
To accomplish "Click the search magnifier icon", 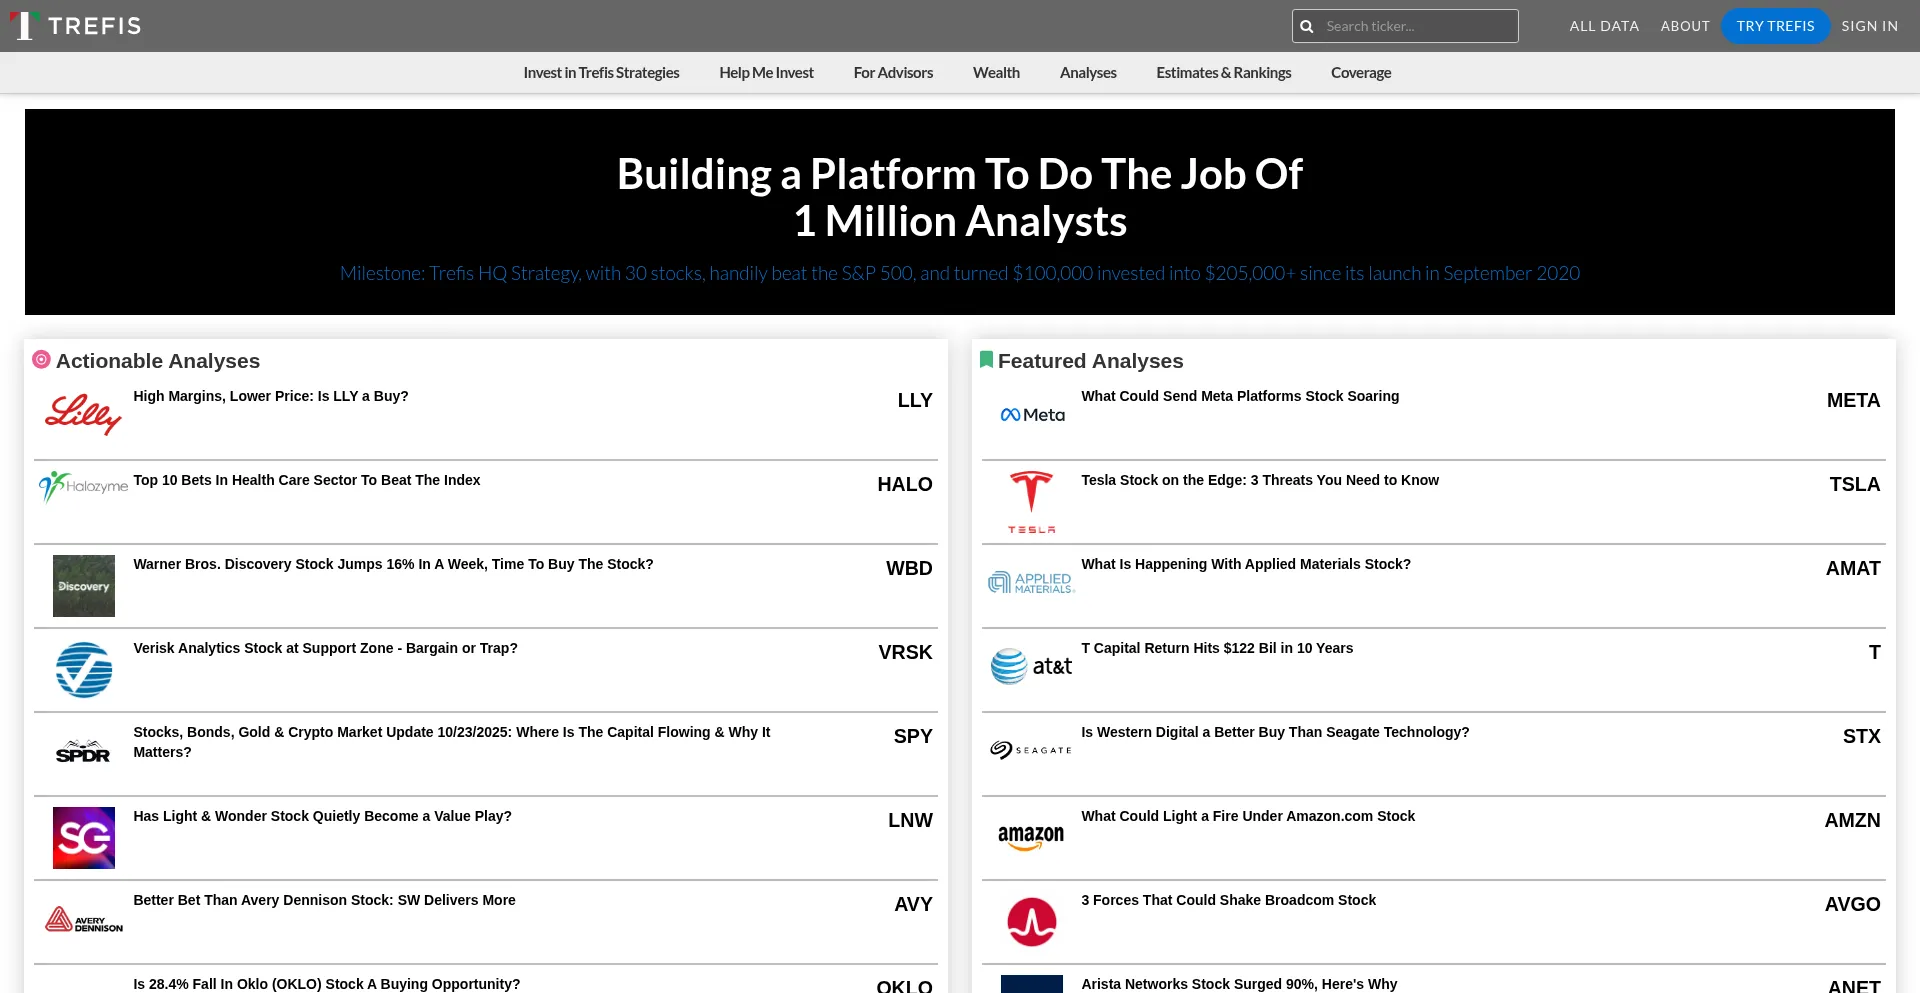I will tap(1306, 27).
